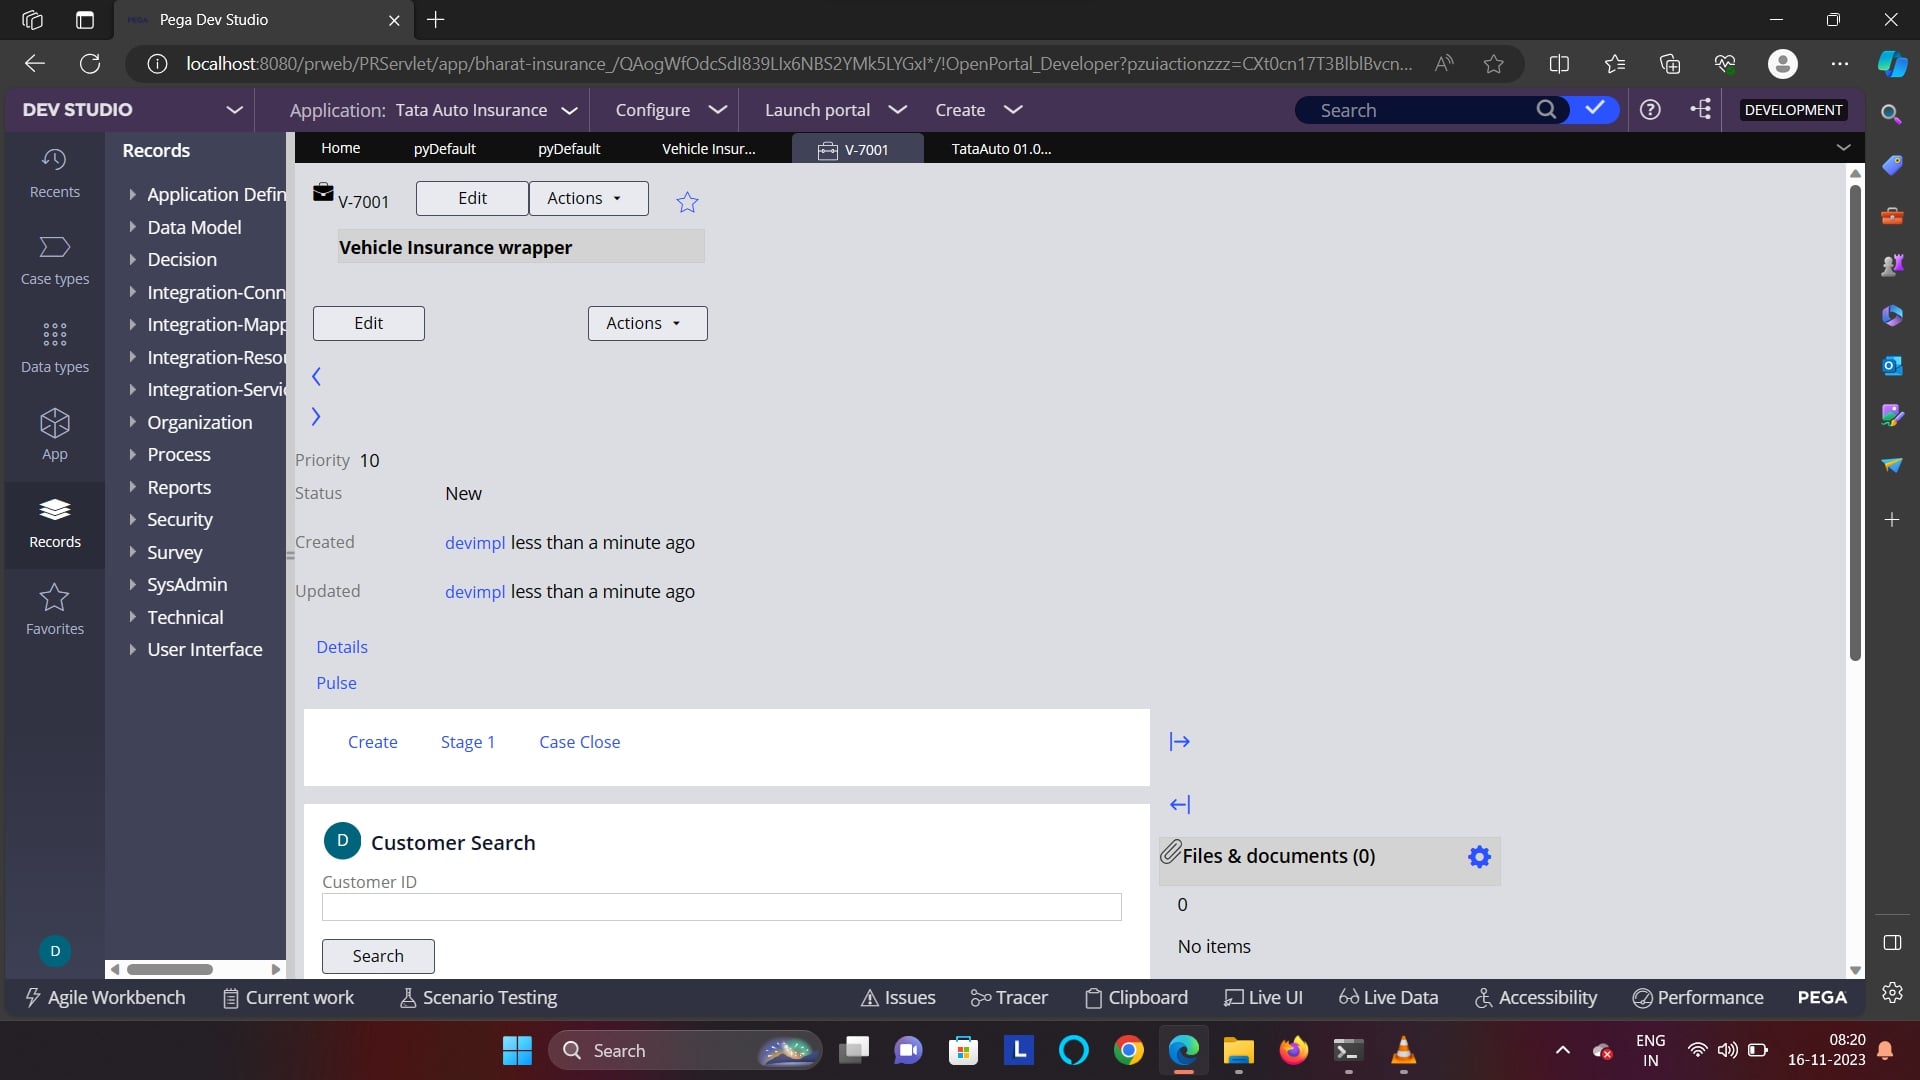Click the Details link below case info
Image resolution: width=1920 pixels, height=1080 pixels.
click(342, 646)
